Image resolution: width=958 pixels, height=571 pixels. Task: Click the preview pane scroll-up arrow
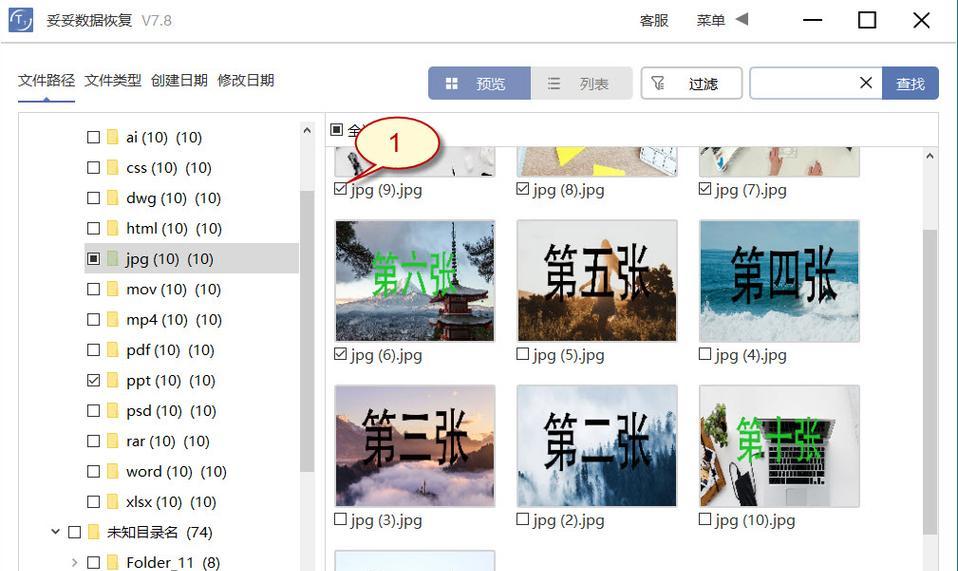(929, 156)
